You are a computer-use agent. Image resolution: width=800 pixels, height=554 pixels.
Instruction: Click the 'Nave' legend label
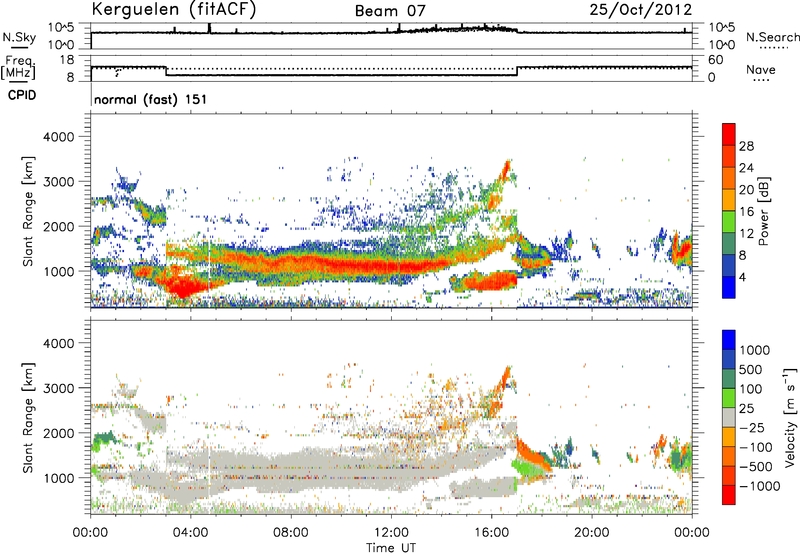(x=761, y=70)
